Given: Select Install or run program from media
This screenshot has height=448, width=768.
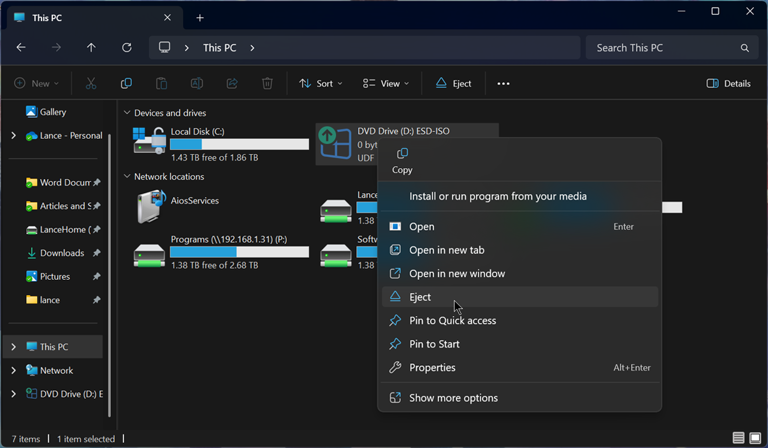Looking at the screenshot, I should [520, 196].
